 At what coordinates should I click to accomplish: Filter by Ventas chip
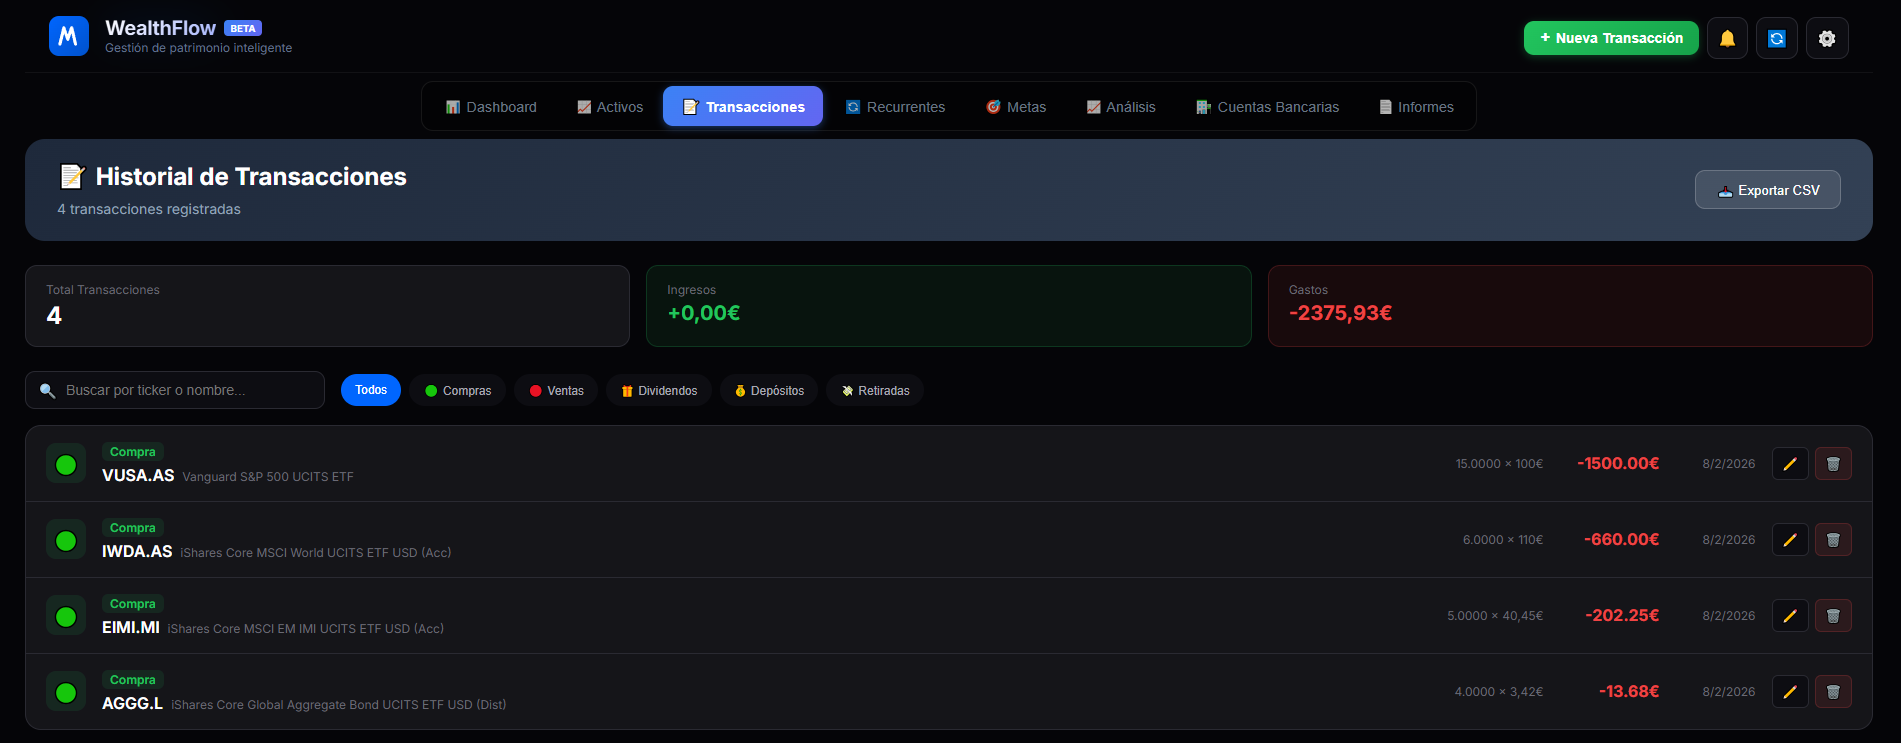tap(556, 390)
